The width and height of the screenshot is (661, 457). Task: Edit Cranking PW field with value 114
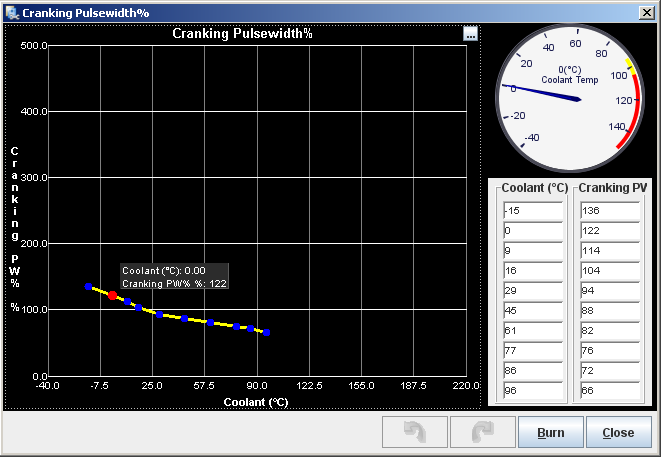pos(610,250)
